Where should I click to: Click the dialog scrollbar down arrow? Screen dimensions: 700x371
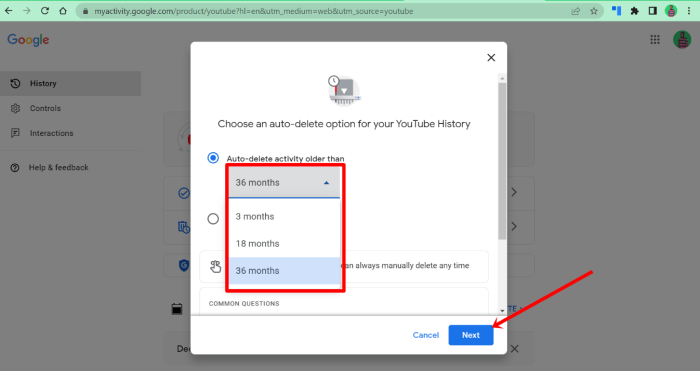(502, 310)
